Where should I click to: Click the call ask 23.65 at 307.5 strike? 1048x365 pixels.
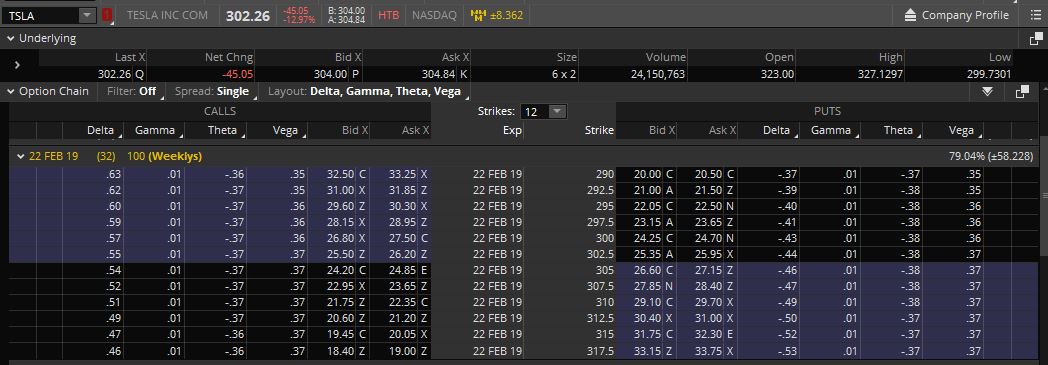pyautogui.click(x=403, y=286)
